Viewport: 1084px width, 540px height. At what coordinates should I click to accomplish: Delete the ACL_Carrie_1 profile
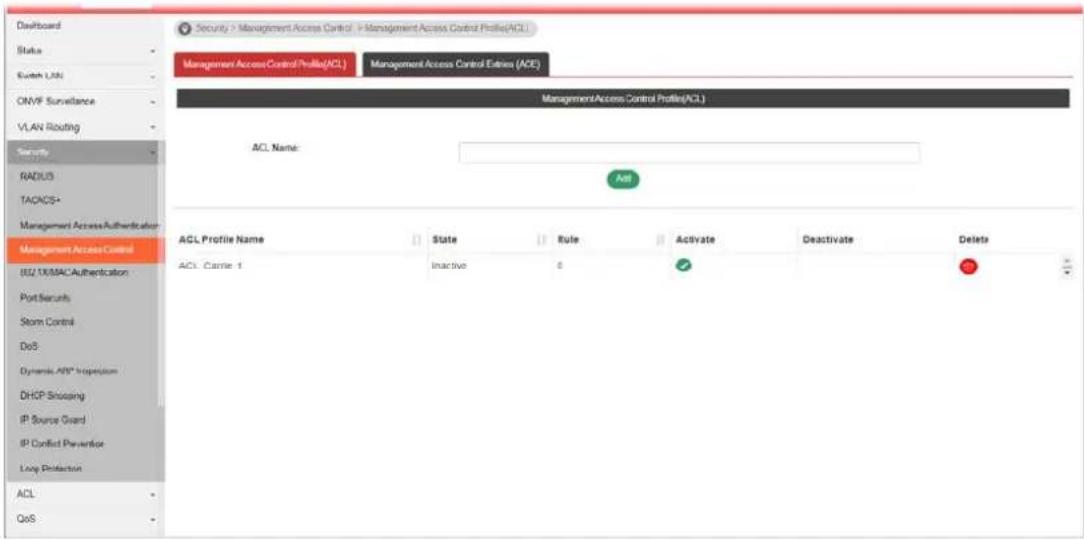[968, 267]
